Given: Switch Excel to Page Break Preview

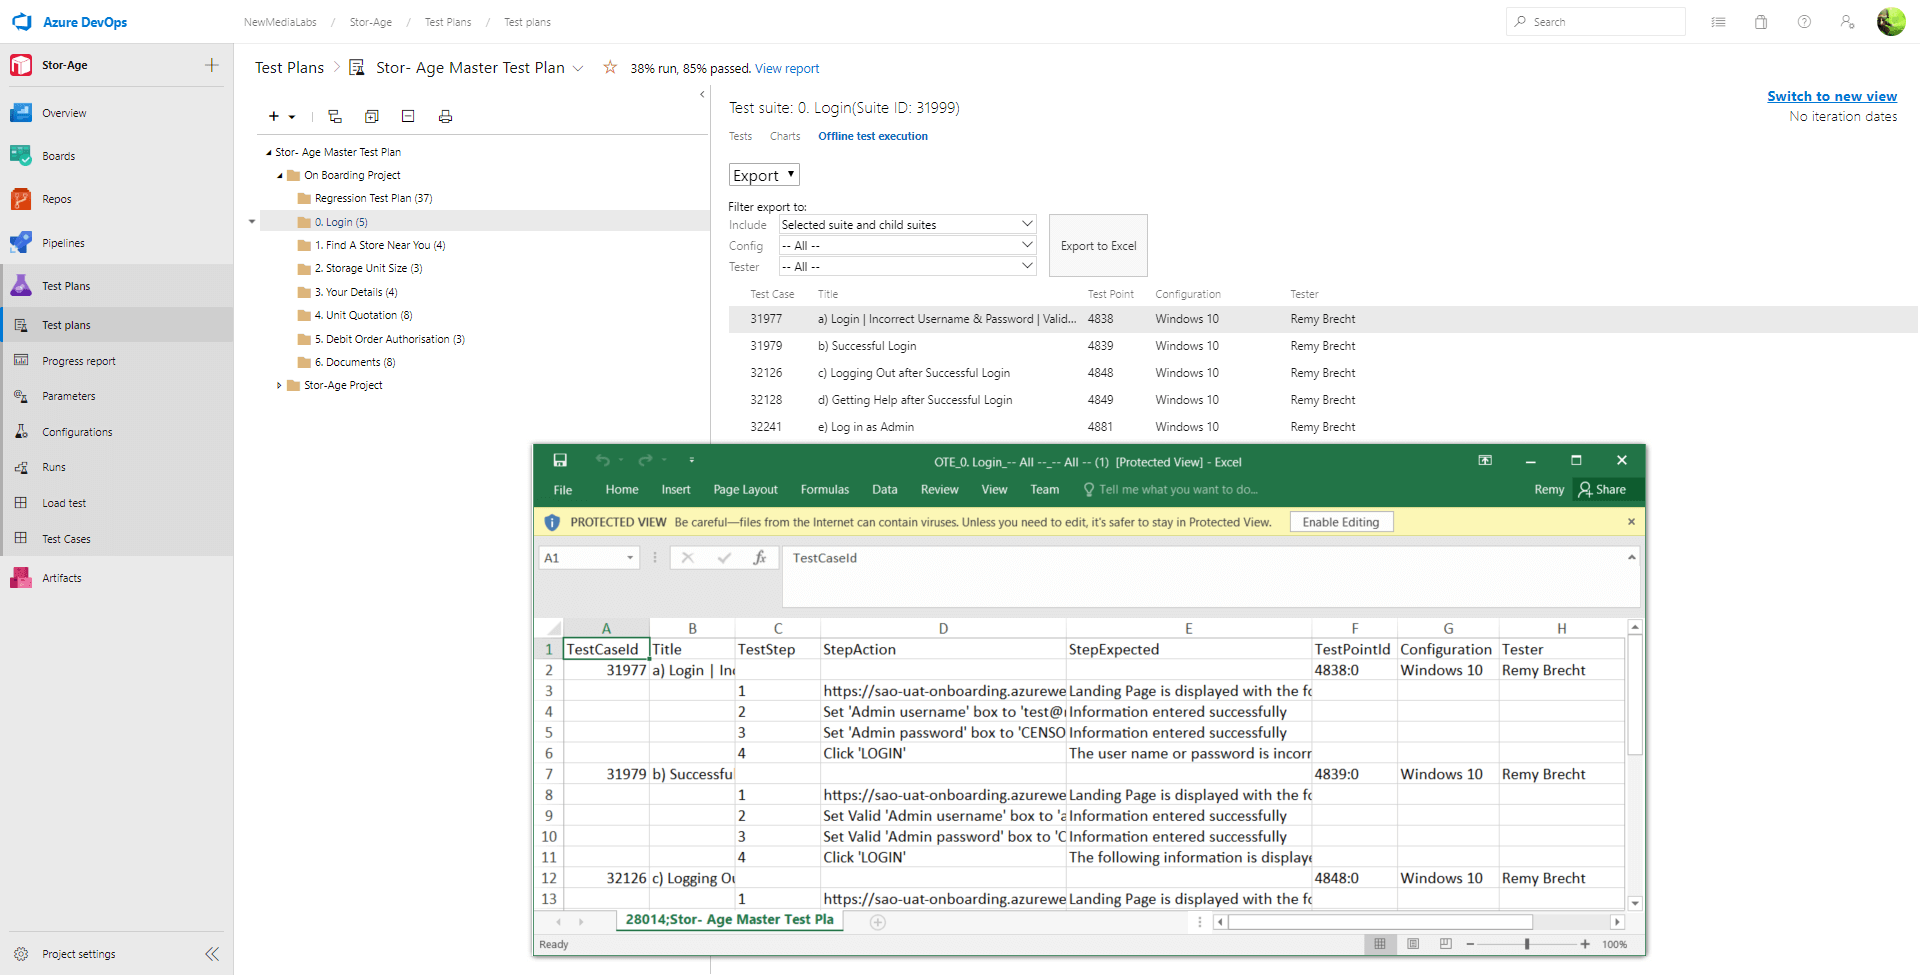Looking at the screenshot, I should tap(1446, 944).
